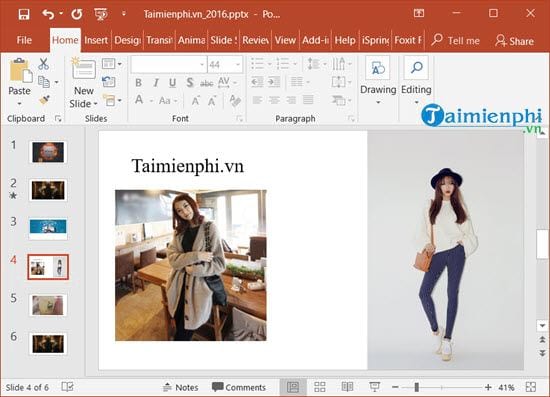Click the Copy icon
The image size is (550, 397).
coord(44,82)
